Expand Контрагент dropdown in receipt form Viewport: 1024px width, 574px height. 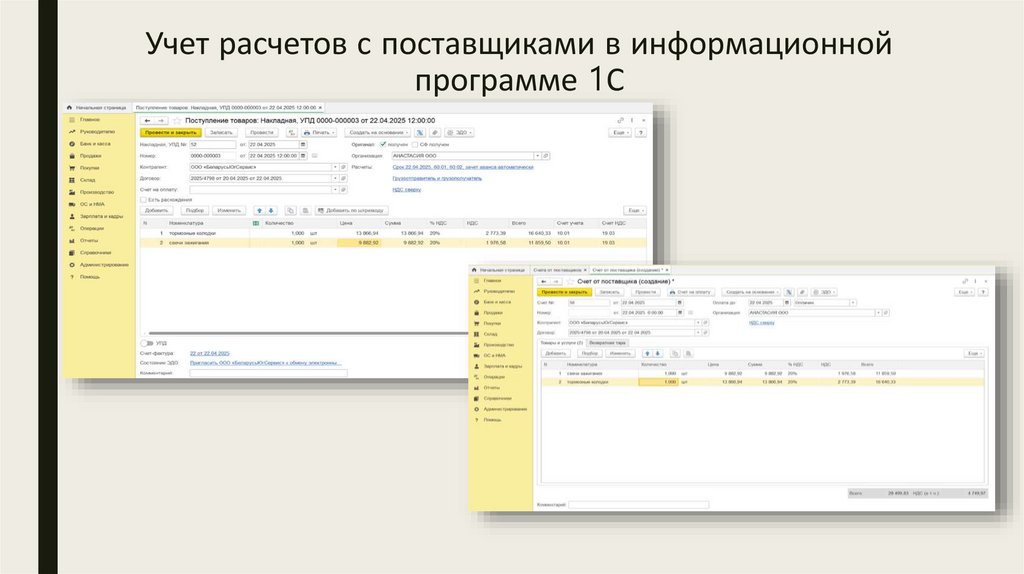[x=335, y=167]
